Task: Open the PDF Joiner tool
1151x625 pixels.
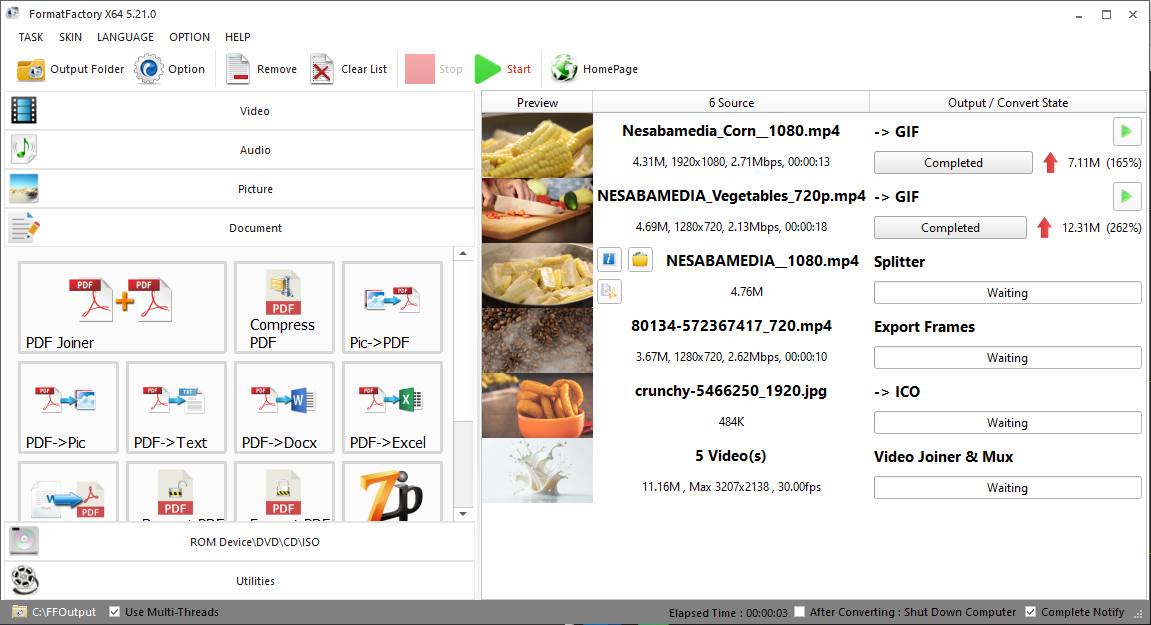Action: click(x=122, y=307)
